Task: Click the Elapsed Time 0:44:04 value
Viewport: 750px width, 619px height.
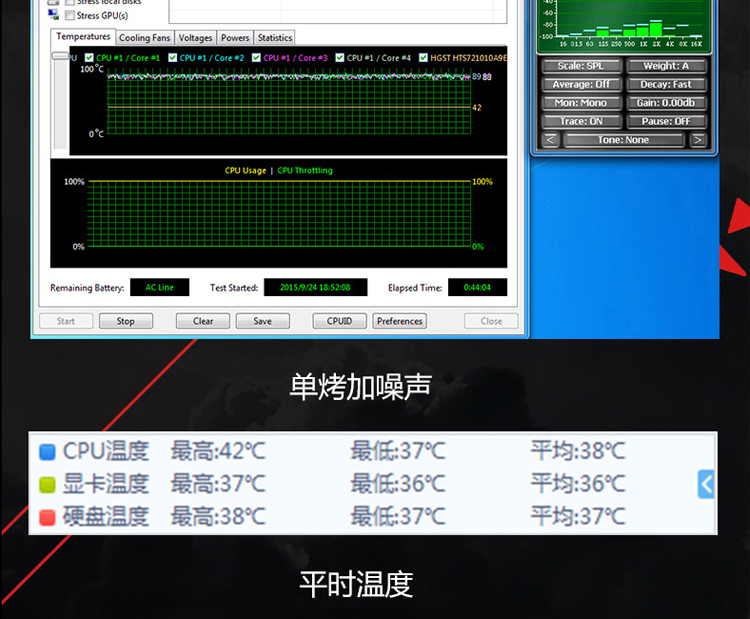Action: click(x=477, y=287)
